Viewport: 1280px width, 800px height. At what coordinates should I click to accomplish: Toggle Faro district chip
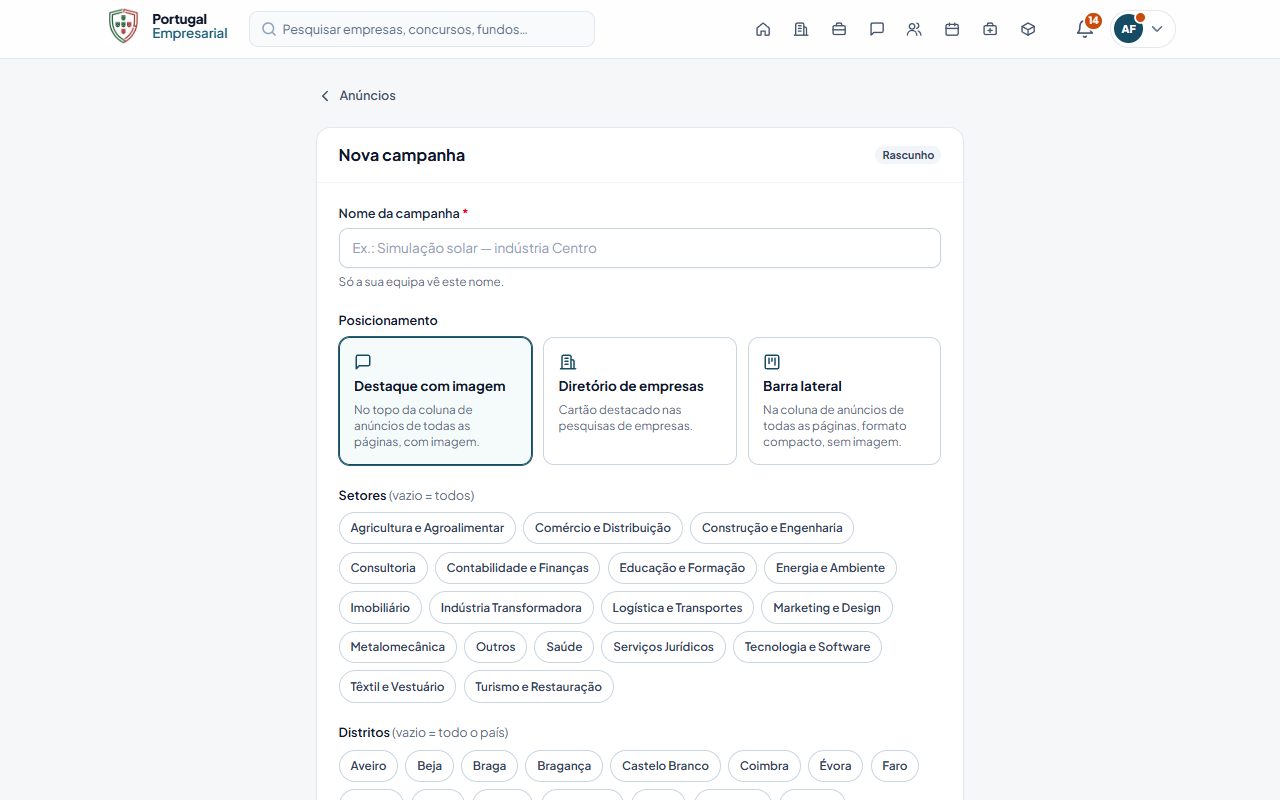pyautogui.click(x=895, y=766)
